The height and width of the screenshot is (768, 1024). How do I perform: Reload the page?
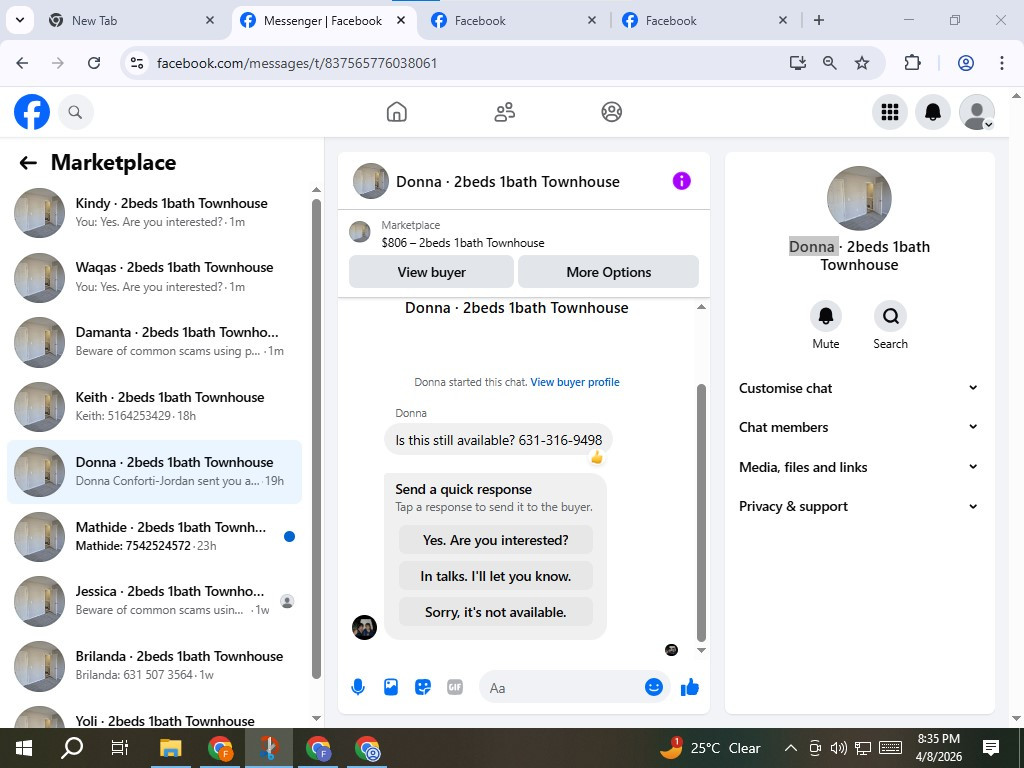pos(94,63)
